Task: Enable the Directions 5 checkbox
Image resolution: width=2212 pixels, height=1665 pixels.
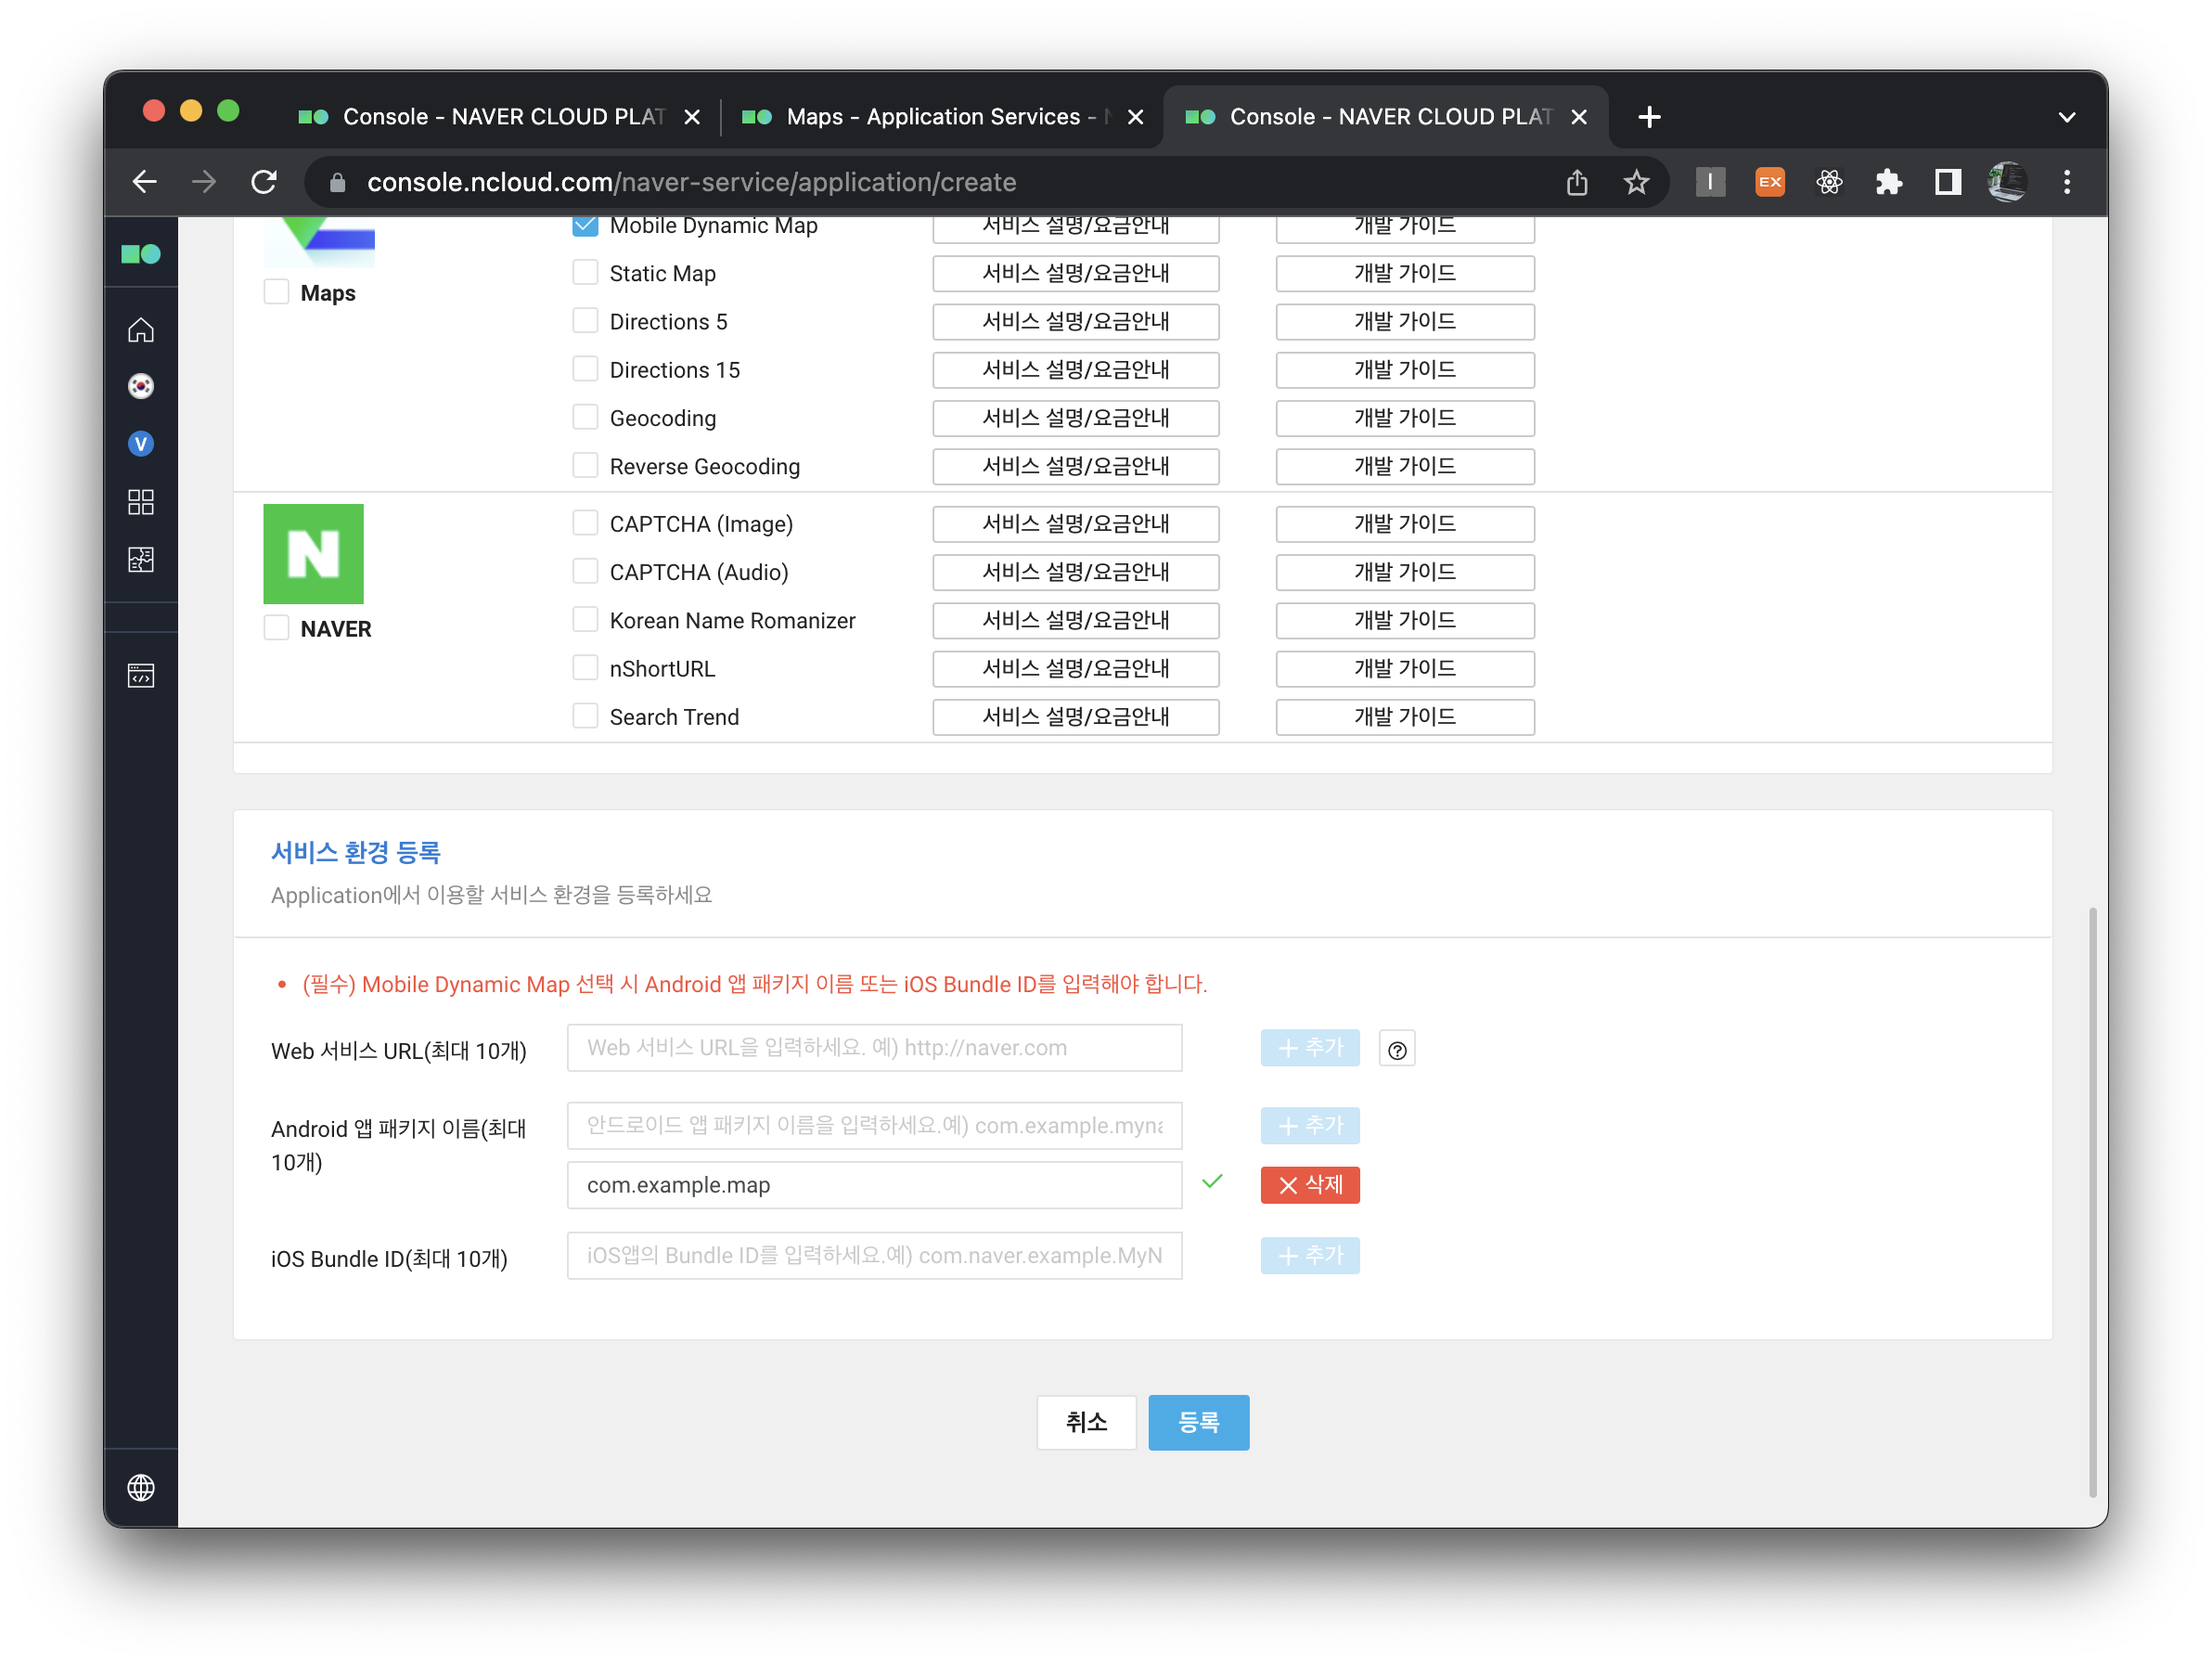Action: coord(585,321)
